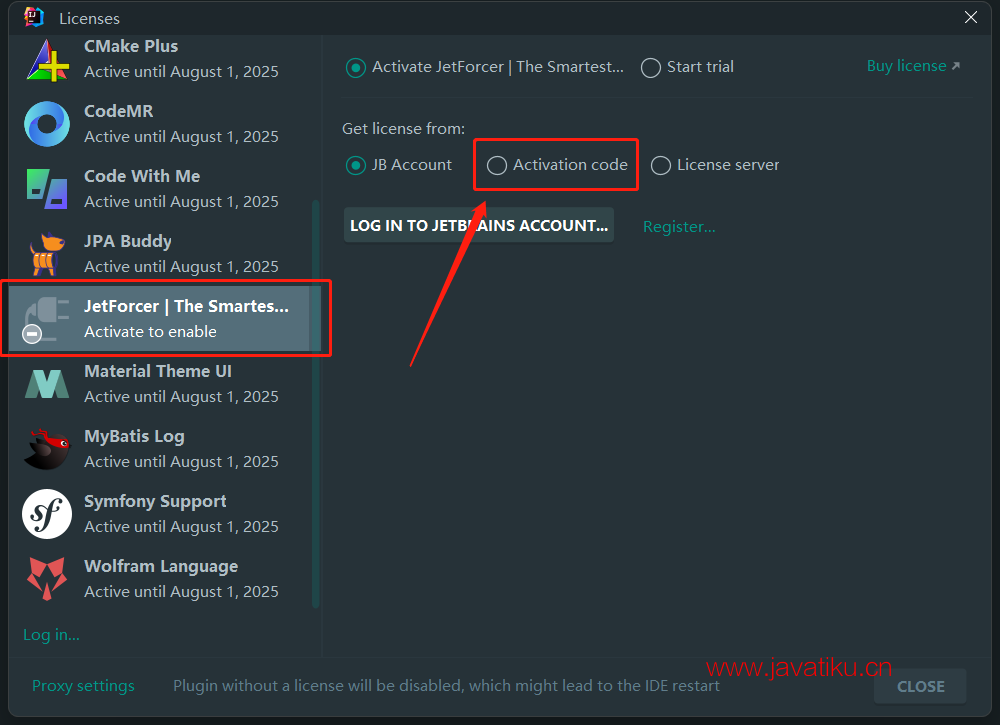Click 'Active until' date under JPA Buddy
1000x725 pixels.
(x=181, y=267)
